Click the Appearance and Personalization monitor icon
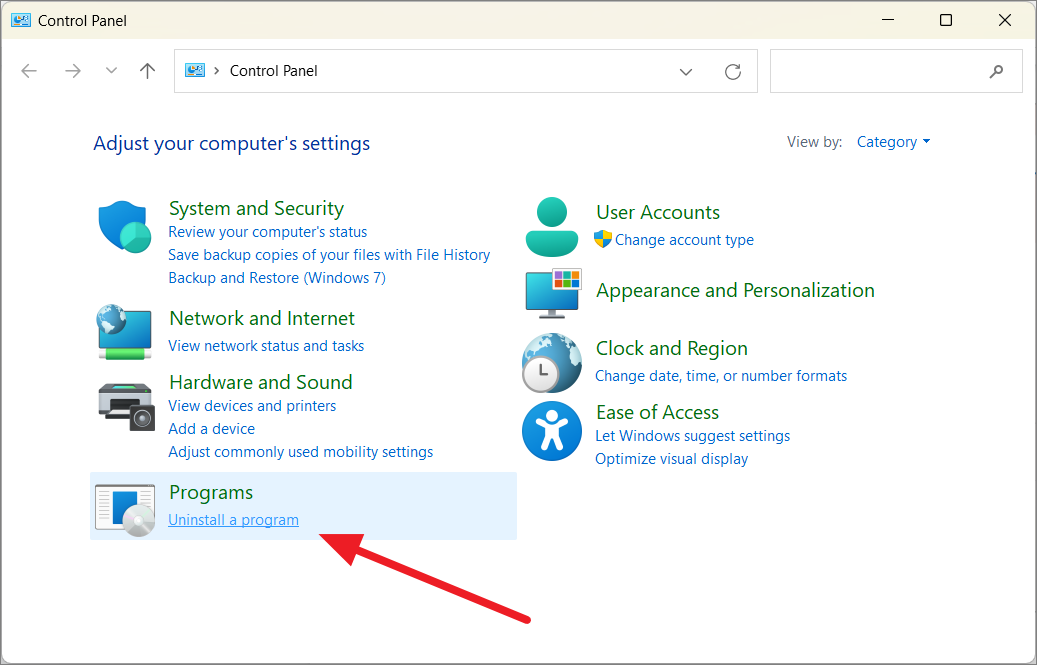The height and width of the screenshot is (665, 1037). click(x=553, y=293)
